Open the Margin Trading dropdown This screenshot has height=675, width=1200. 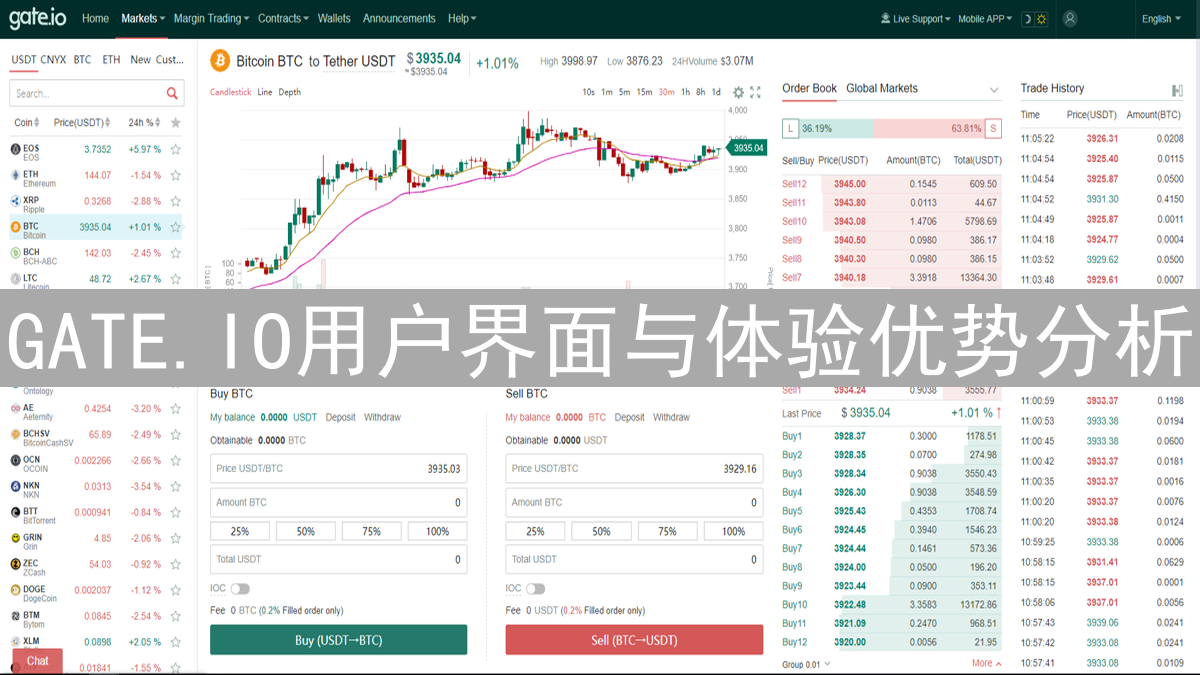(212, 18)
